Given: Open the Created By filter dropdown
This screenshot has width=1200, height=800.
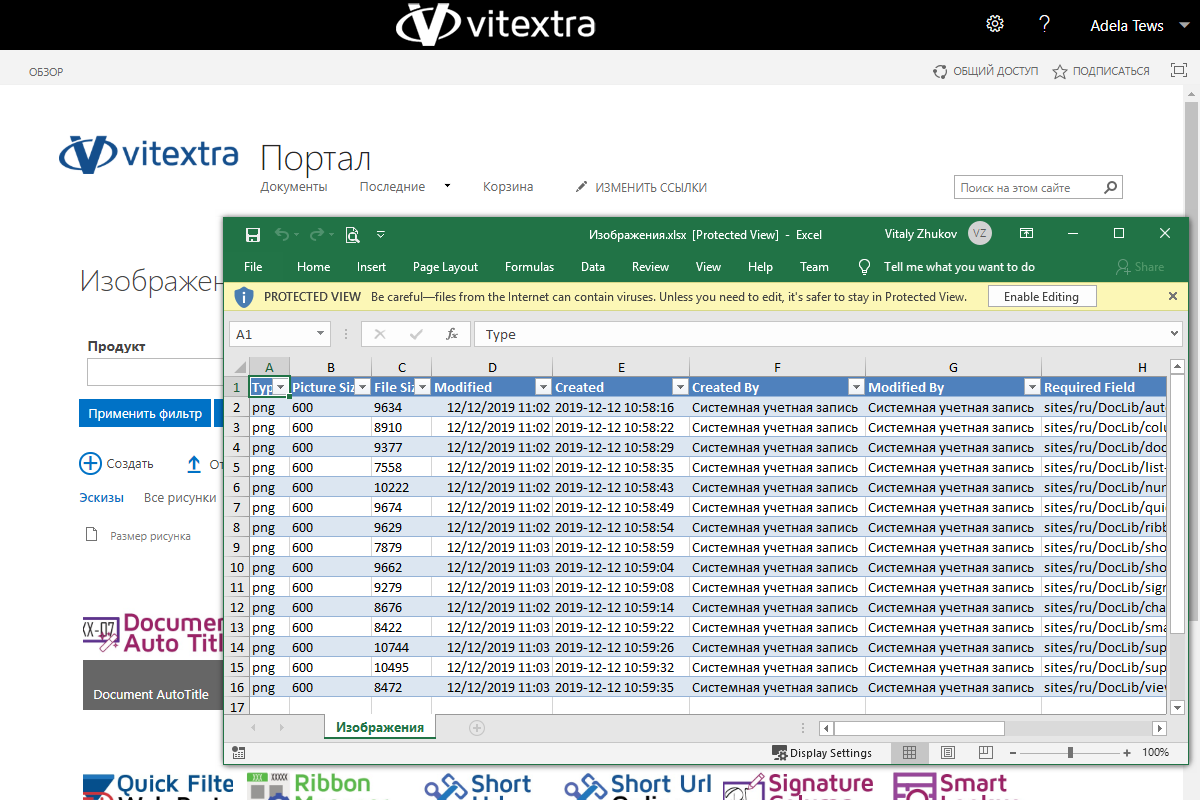Looking at the screenshot, I should coord(856,387).
